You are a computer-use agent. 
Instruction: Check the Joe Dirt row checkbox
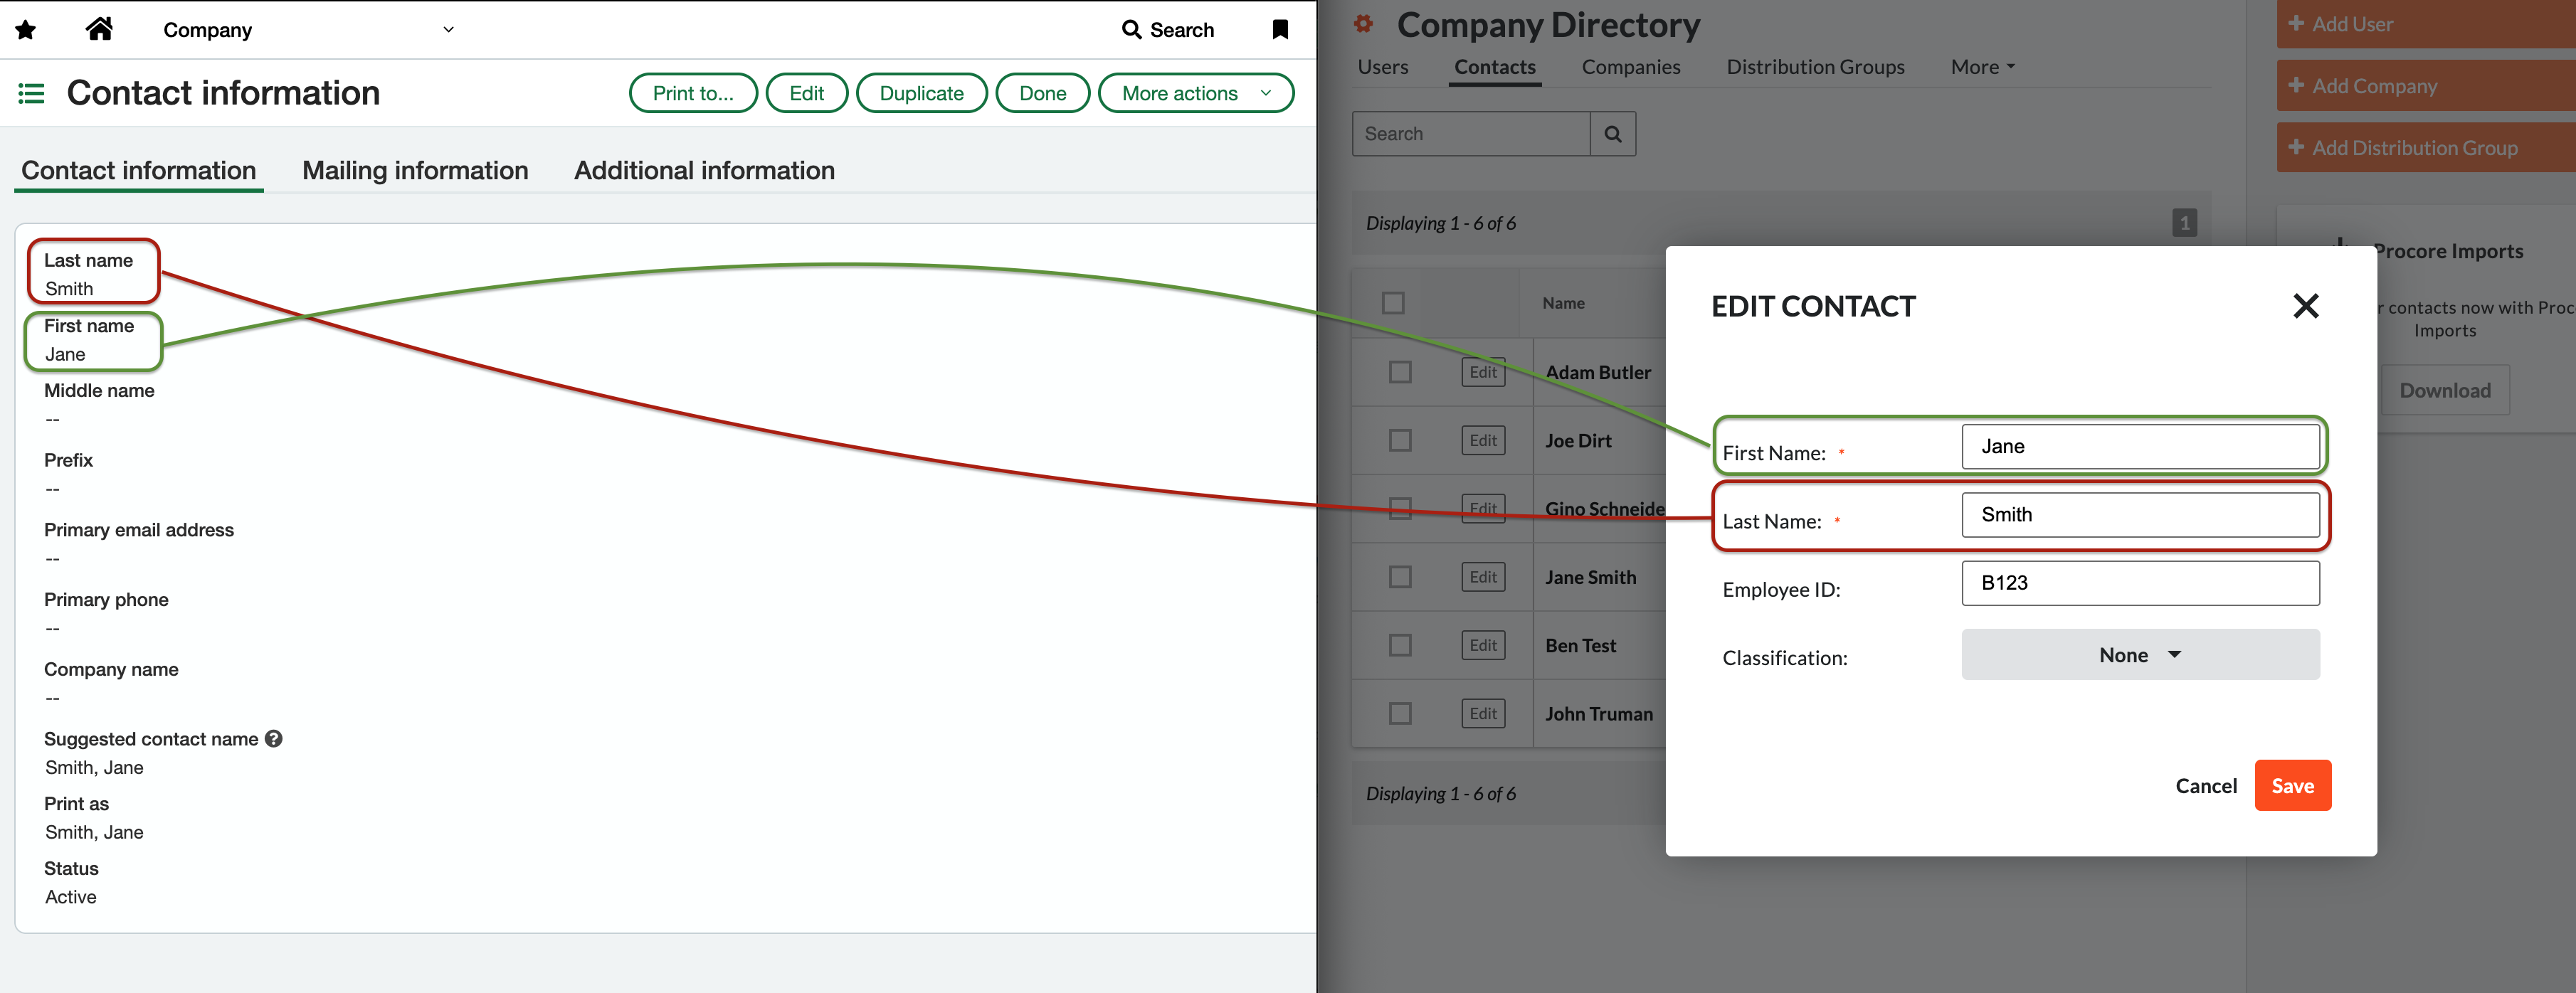click(x=1400, y=440)
